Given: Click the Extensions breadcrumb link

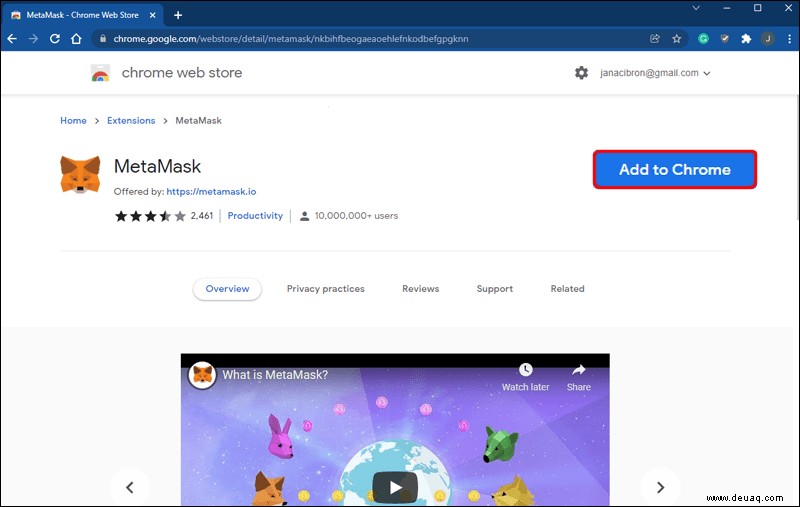Looking at the screenshot, I should pos(131,121).
